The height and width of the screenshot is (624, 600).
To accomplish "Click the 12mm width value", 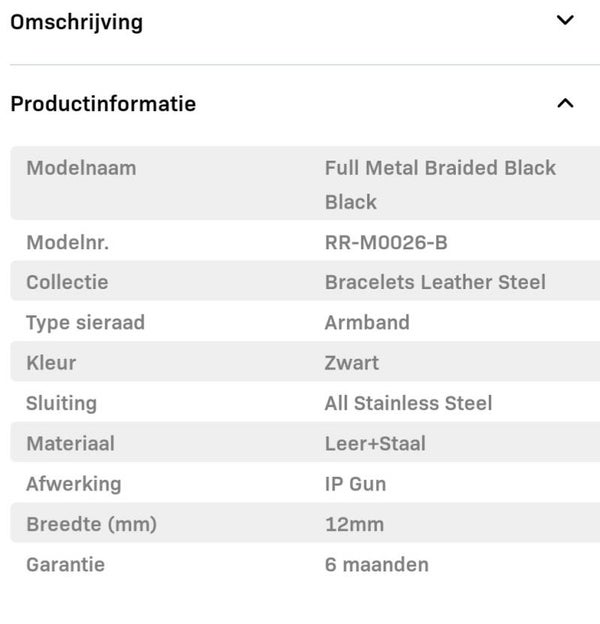I will [x=354, y=524].
